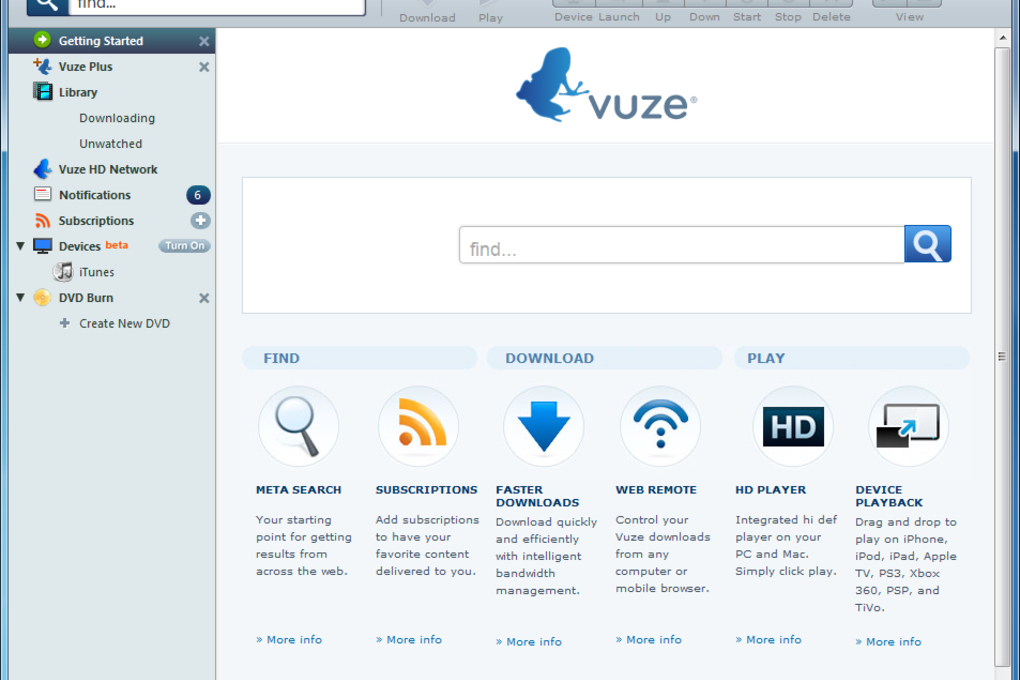
Task: Collapse the Devices tree section
Action: click(x=20, y=246)
